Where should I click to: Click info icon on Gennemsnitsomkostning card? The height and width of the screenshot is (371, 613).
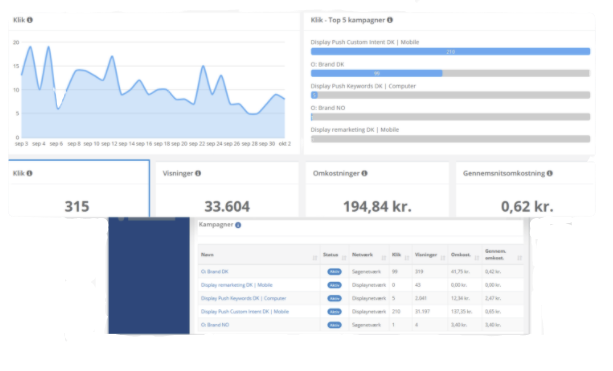[x=550, y=173]
